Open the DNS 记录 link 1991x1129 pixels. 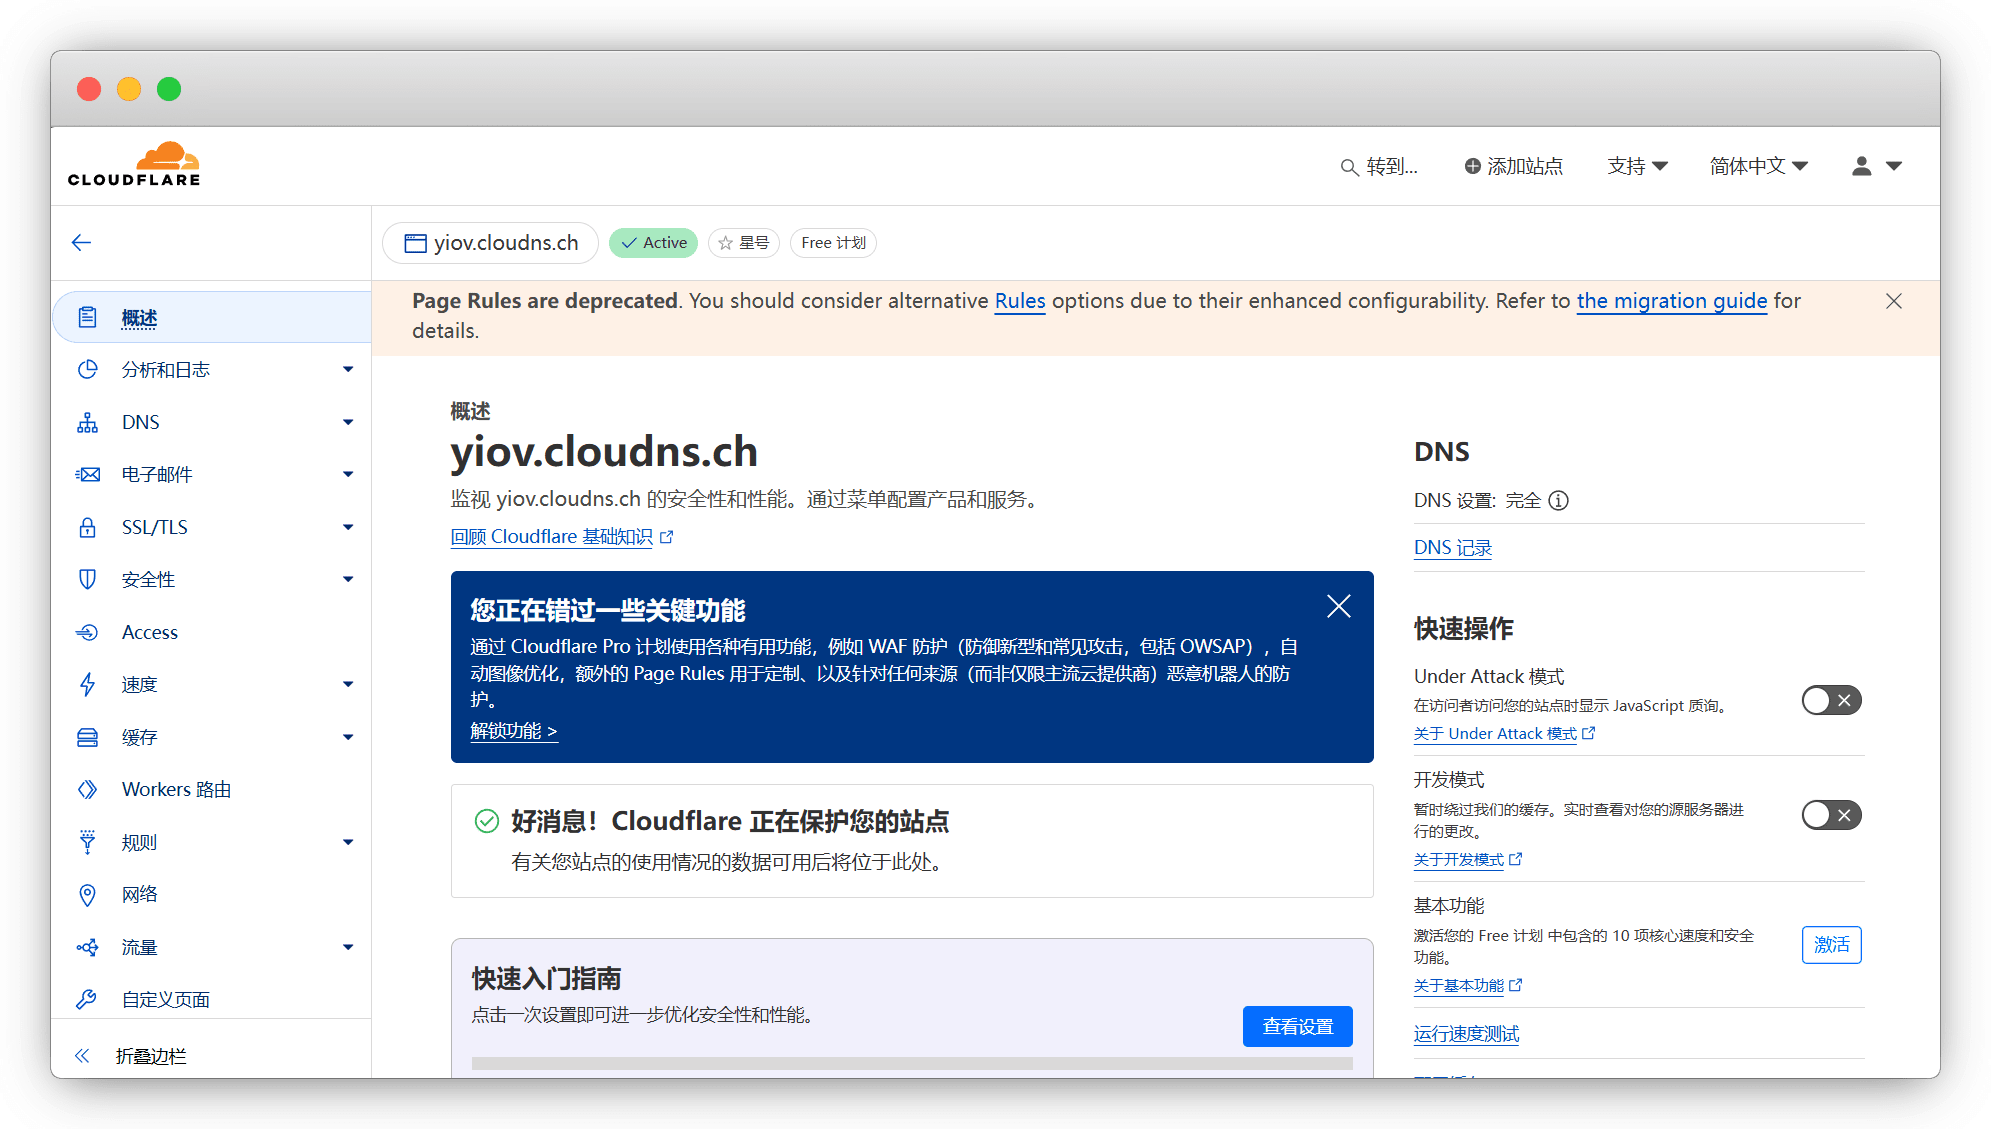(1452, 548)
